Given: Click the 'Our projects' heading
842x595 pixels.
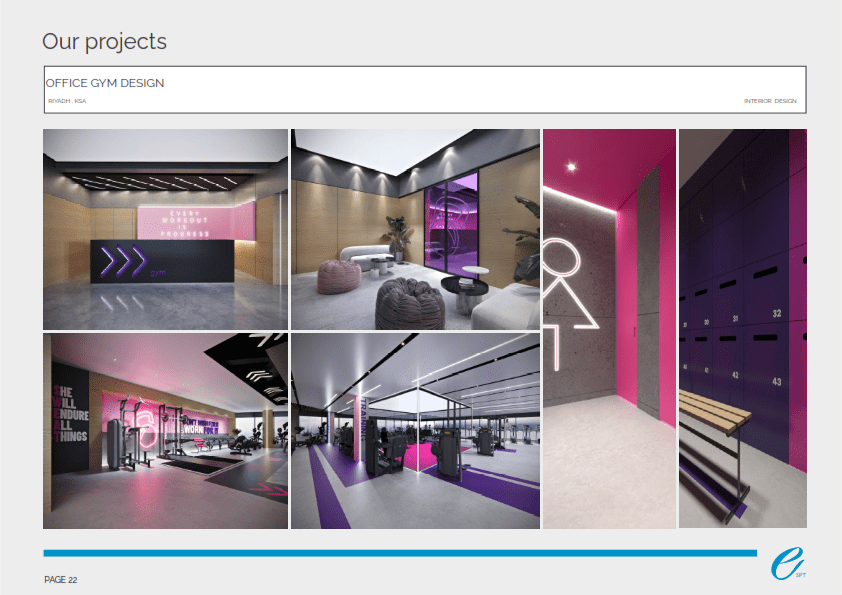Looking at the screenshot, I should point(104,41).
